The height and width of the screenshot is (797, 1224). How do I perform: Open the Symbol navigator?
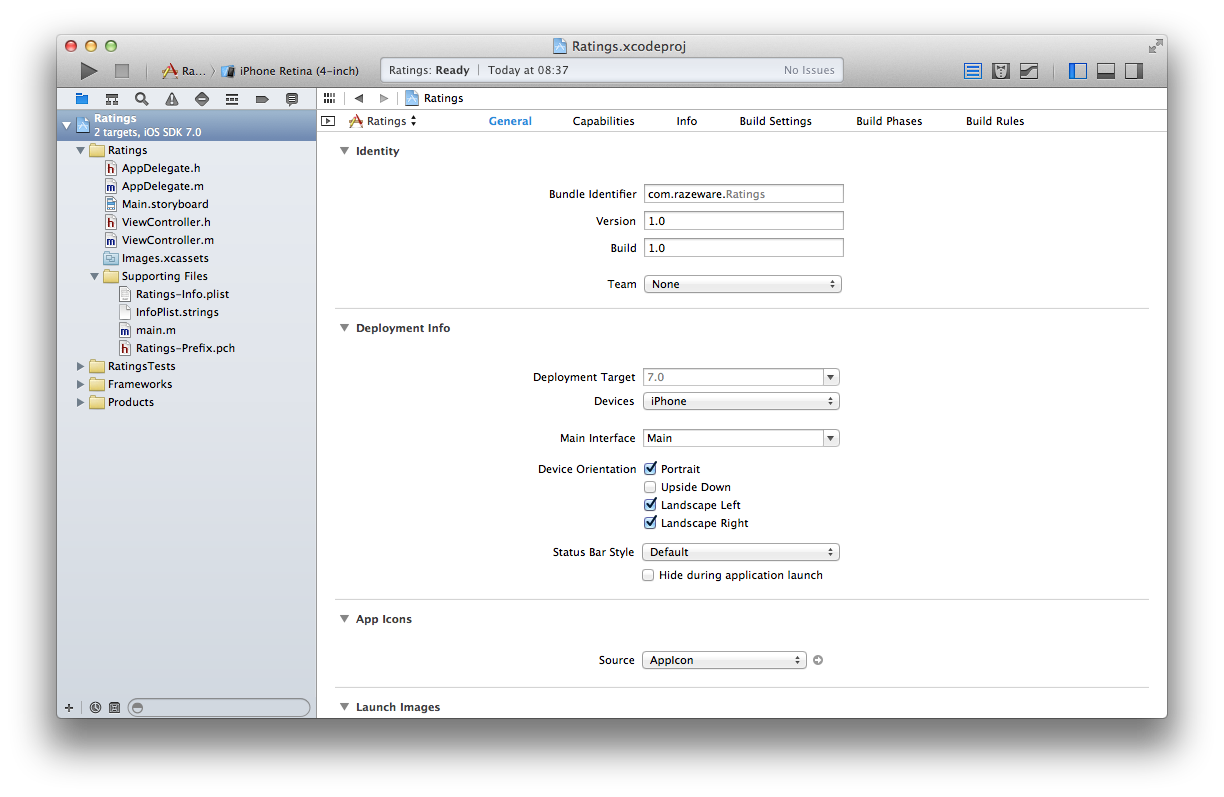coord(112,99)
